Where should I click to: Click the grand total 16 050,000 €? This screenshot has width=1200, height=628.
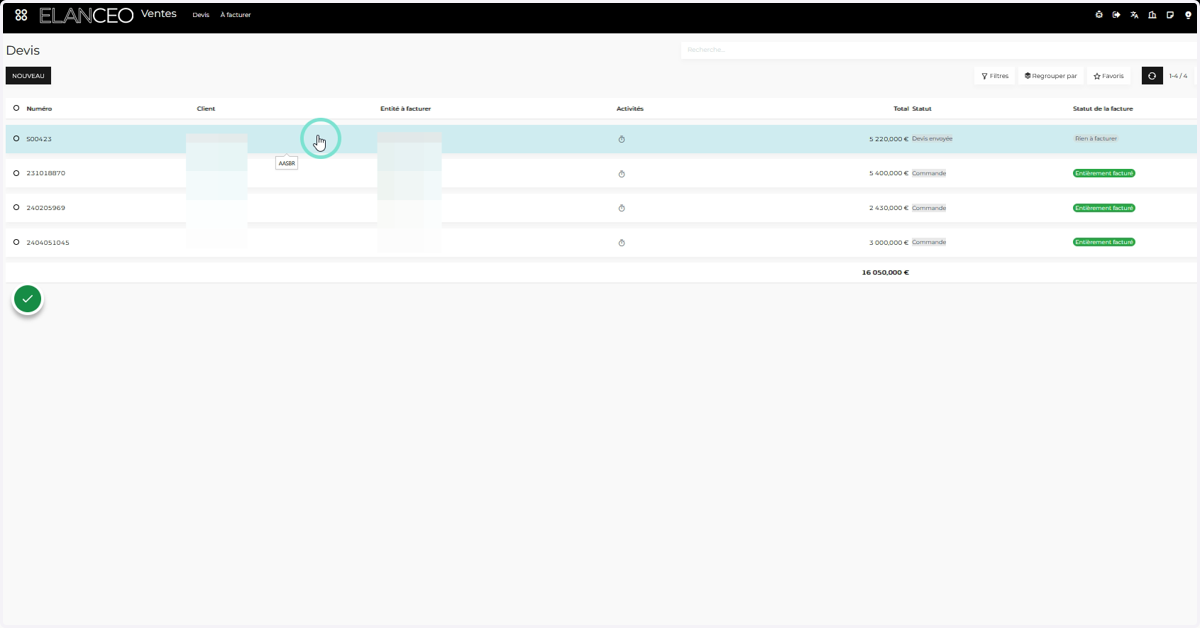tap(885, 272)
